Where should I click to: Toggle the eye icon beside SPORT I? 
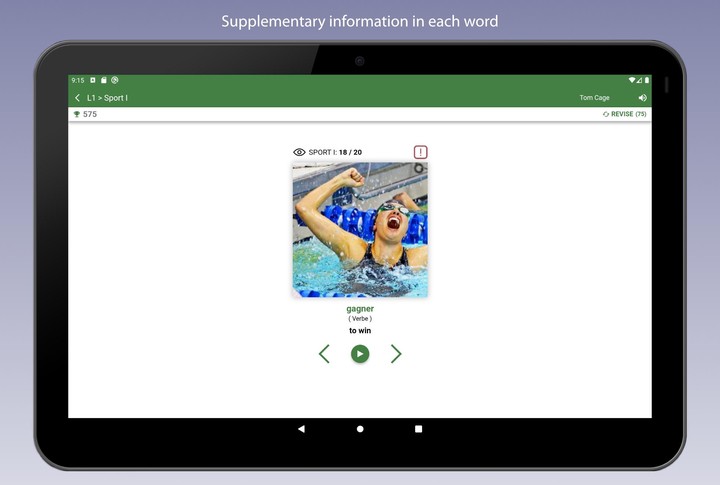(x=299, y=152)
